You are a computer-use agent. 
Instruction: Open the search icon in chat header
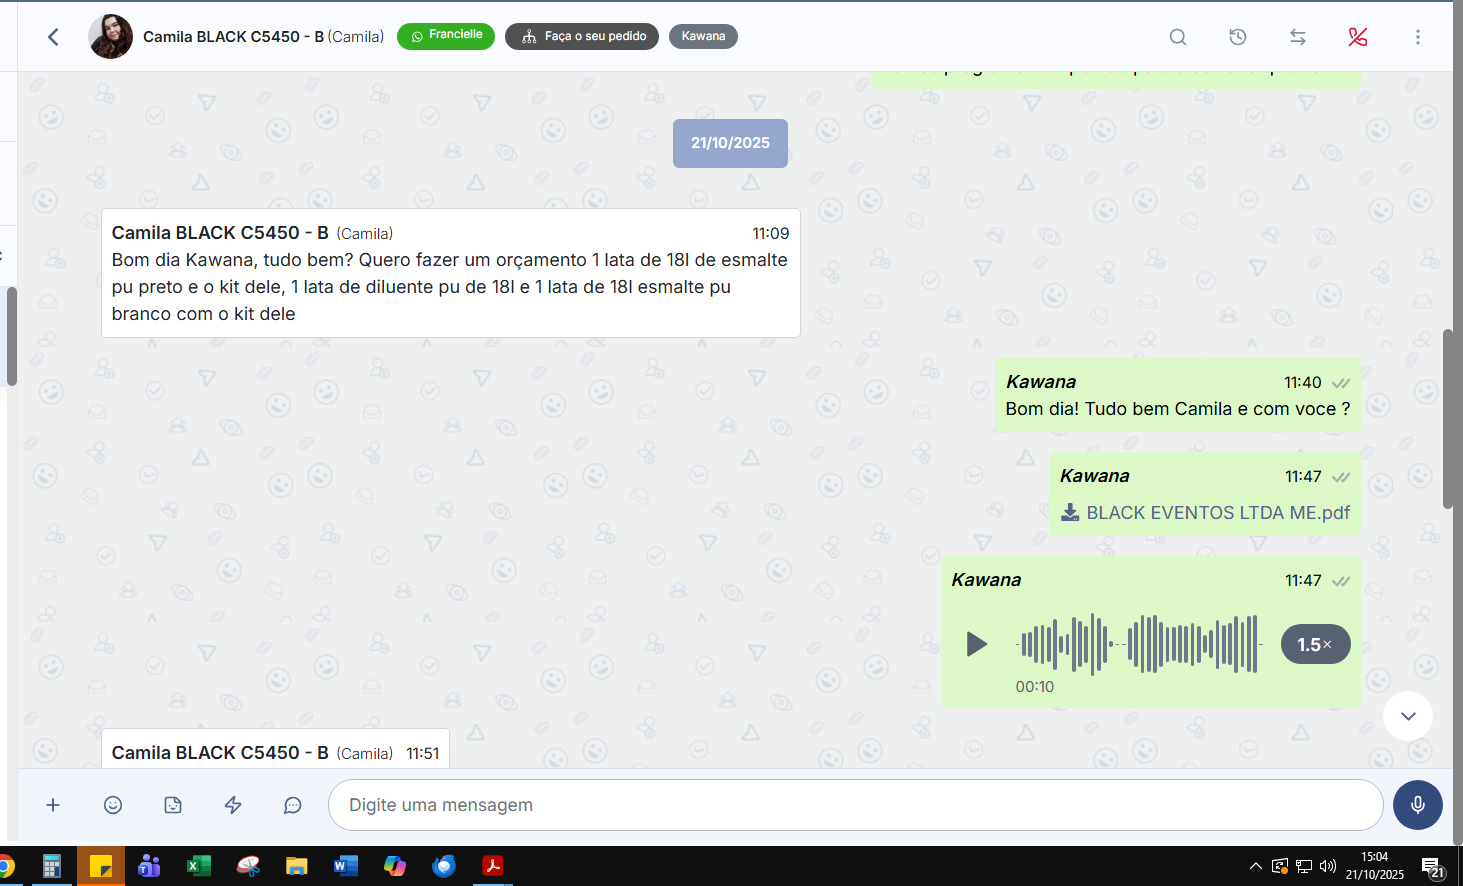point(1178,37)
